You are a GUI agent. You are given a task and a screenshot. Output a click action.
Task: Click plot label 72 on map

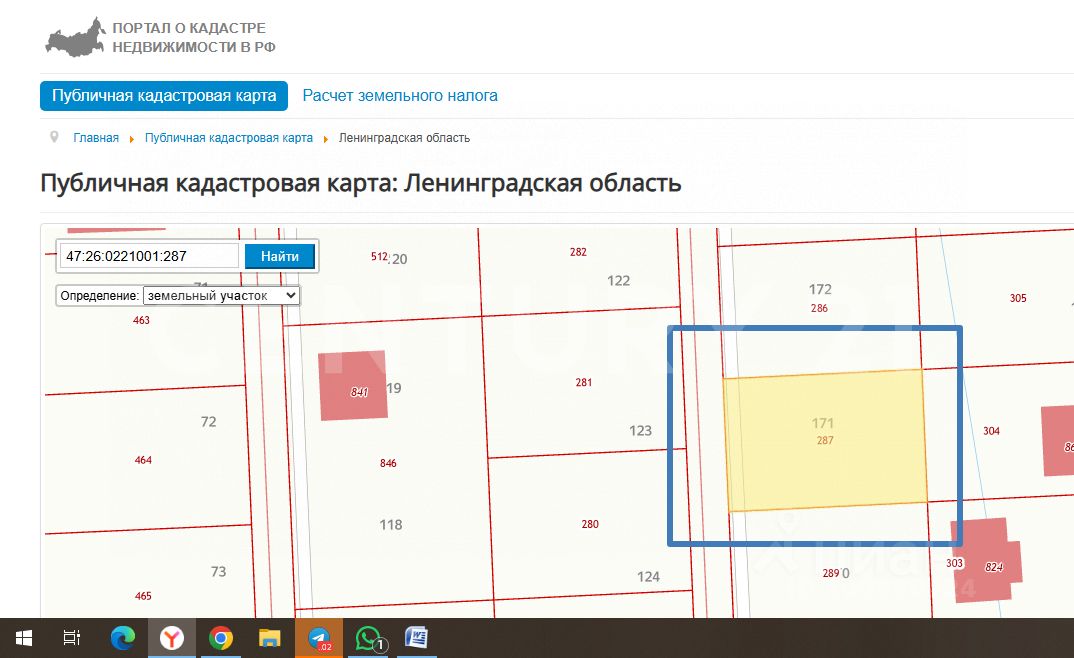coord(209,422)
